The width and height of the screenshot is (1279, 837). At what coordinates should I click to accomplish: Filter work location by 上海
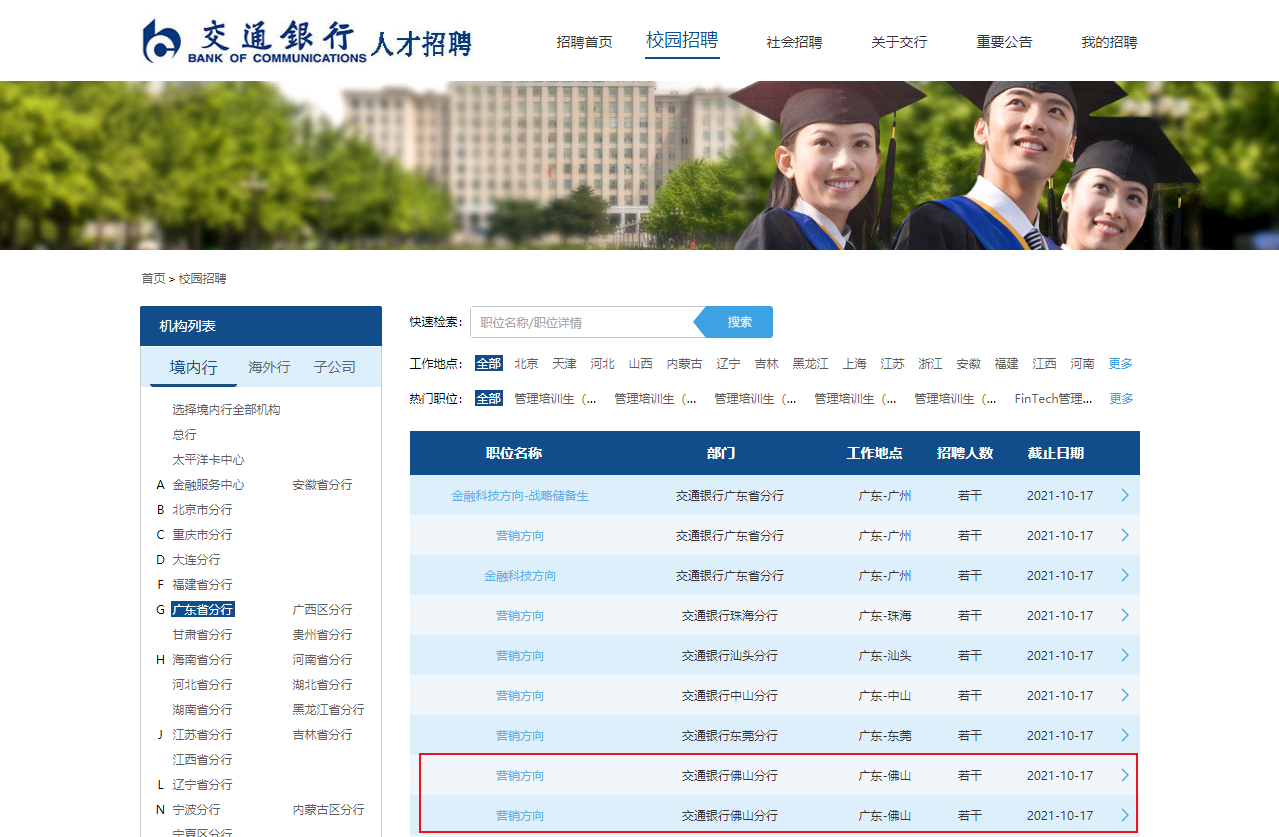pos(854,363)
